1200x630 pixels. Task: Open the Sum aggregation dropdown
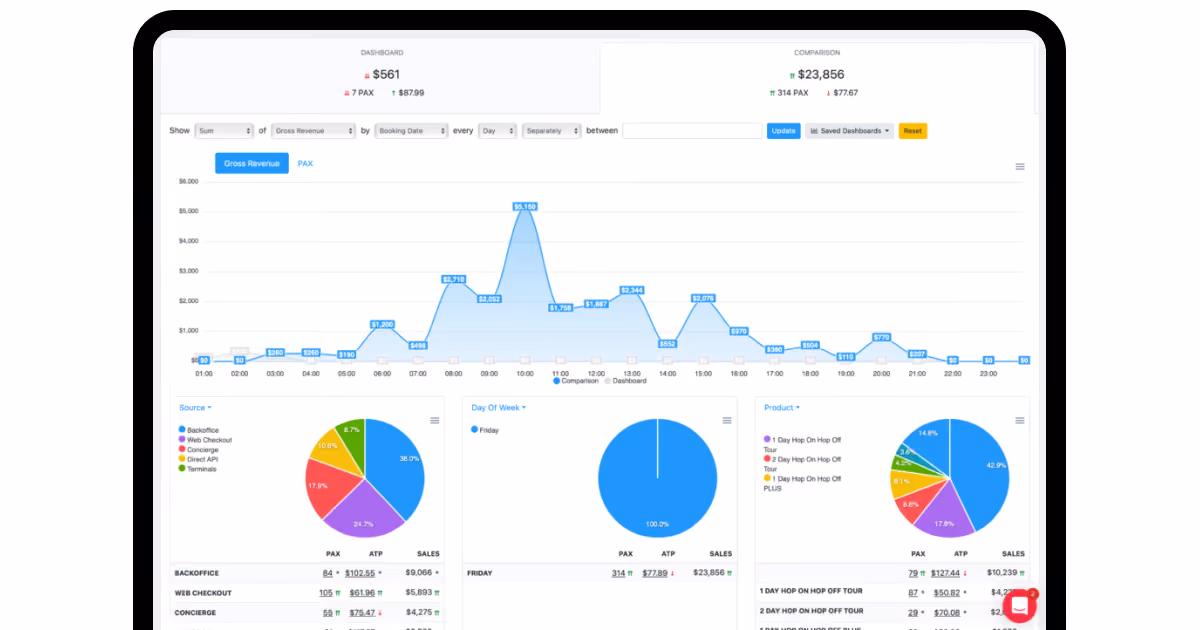click(224, 131)
